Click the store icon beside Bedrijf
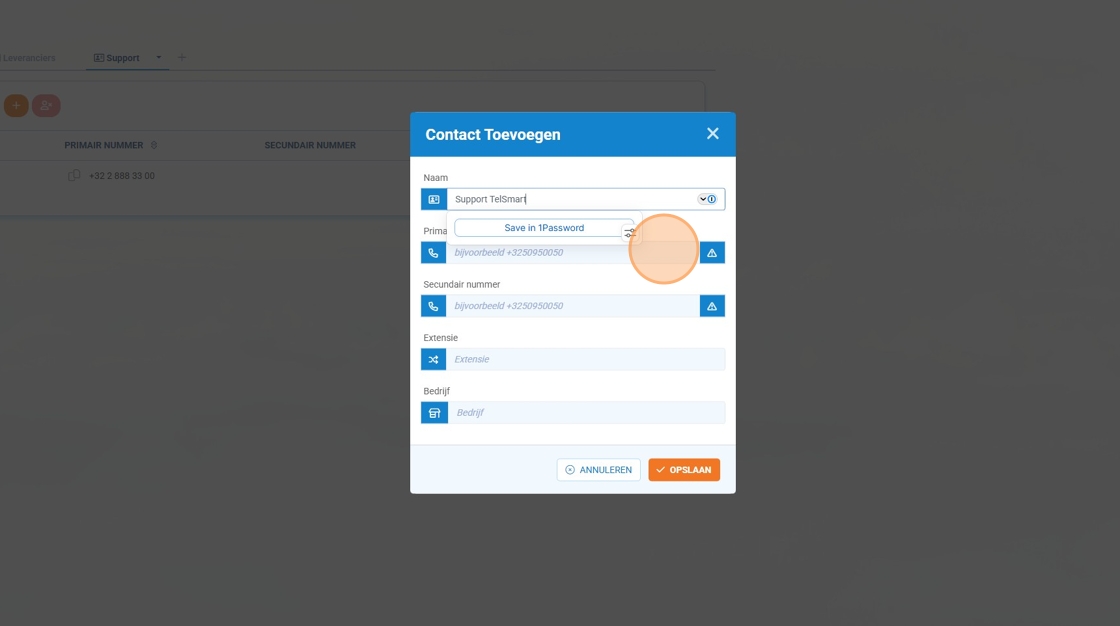This screenshot has height=626, width=1120. coord(434,413)
